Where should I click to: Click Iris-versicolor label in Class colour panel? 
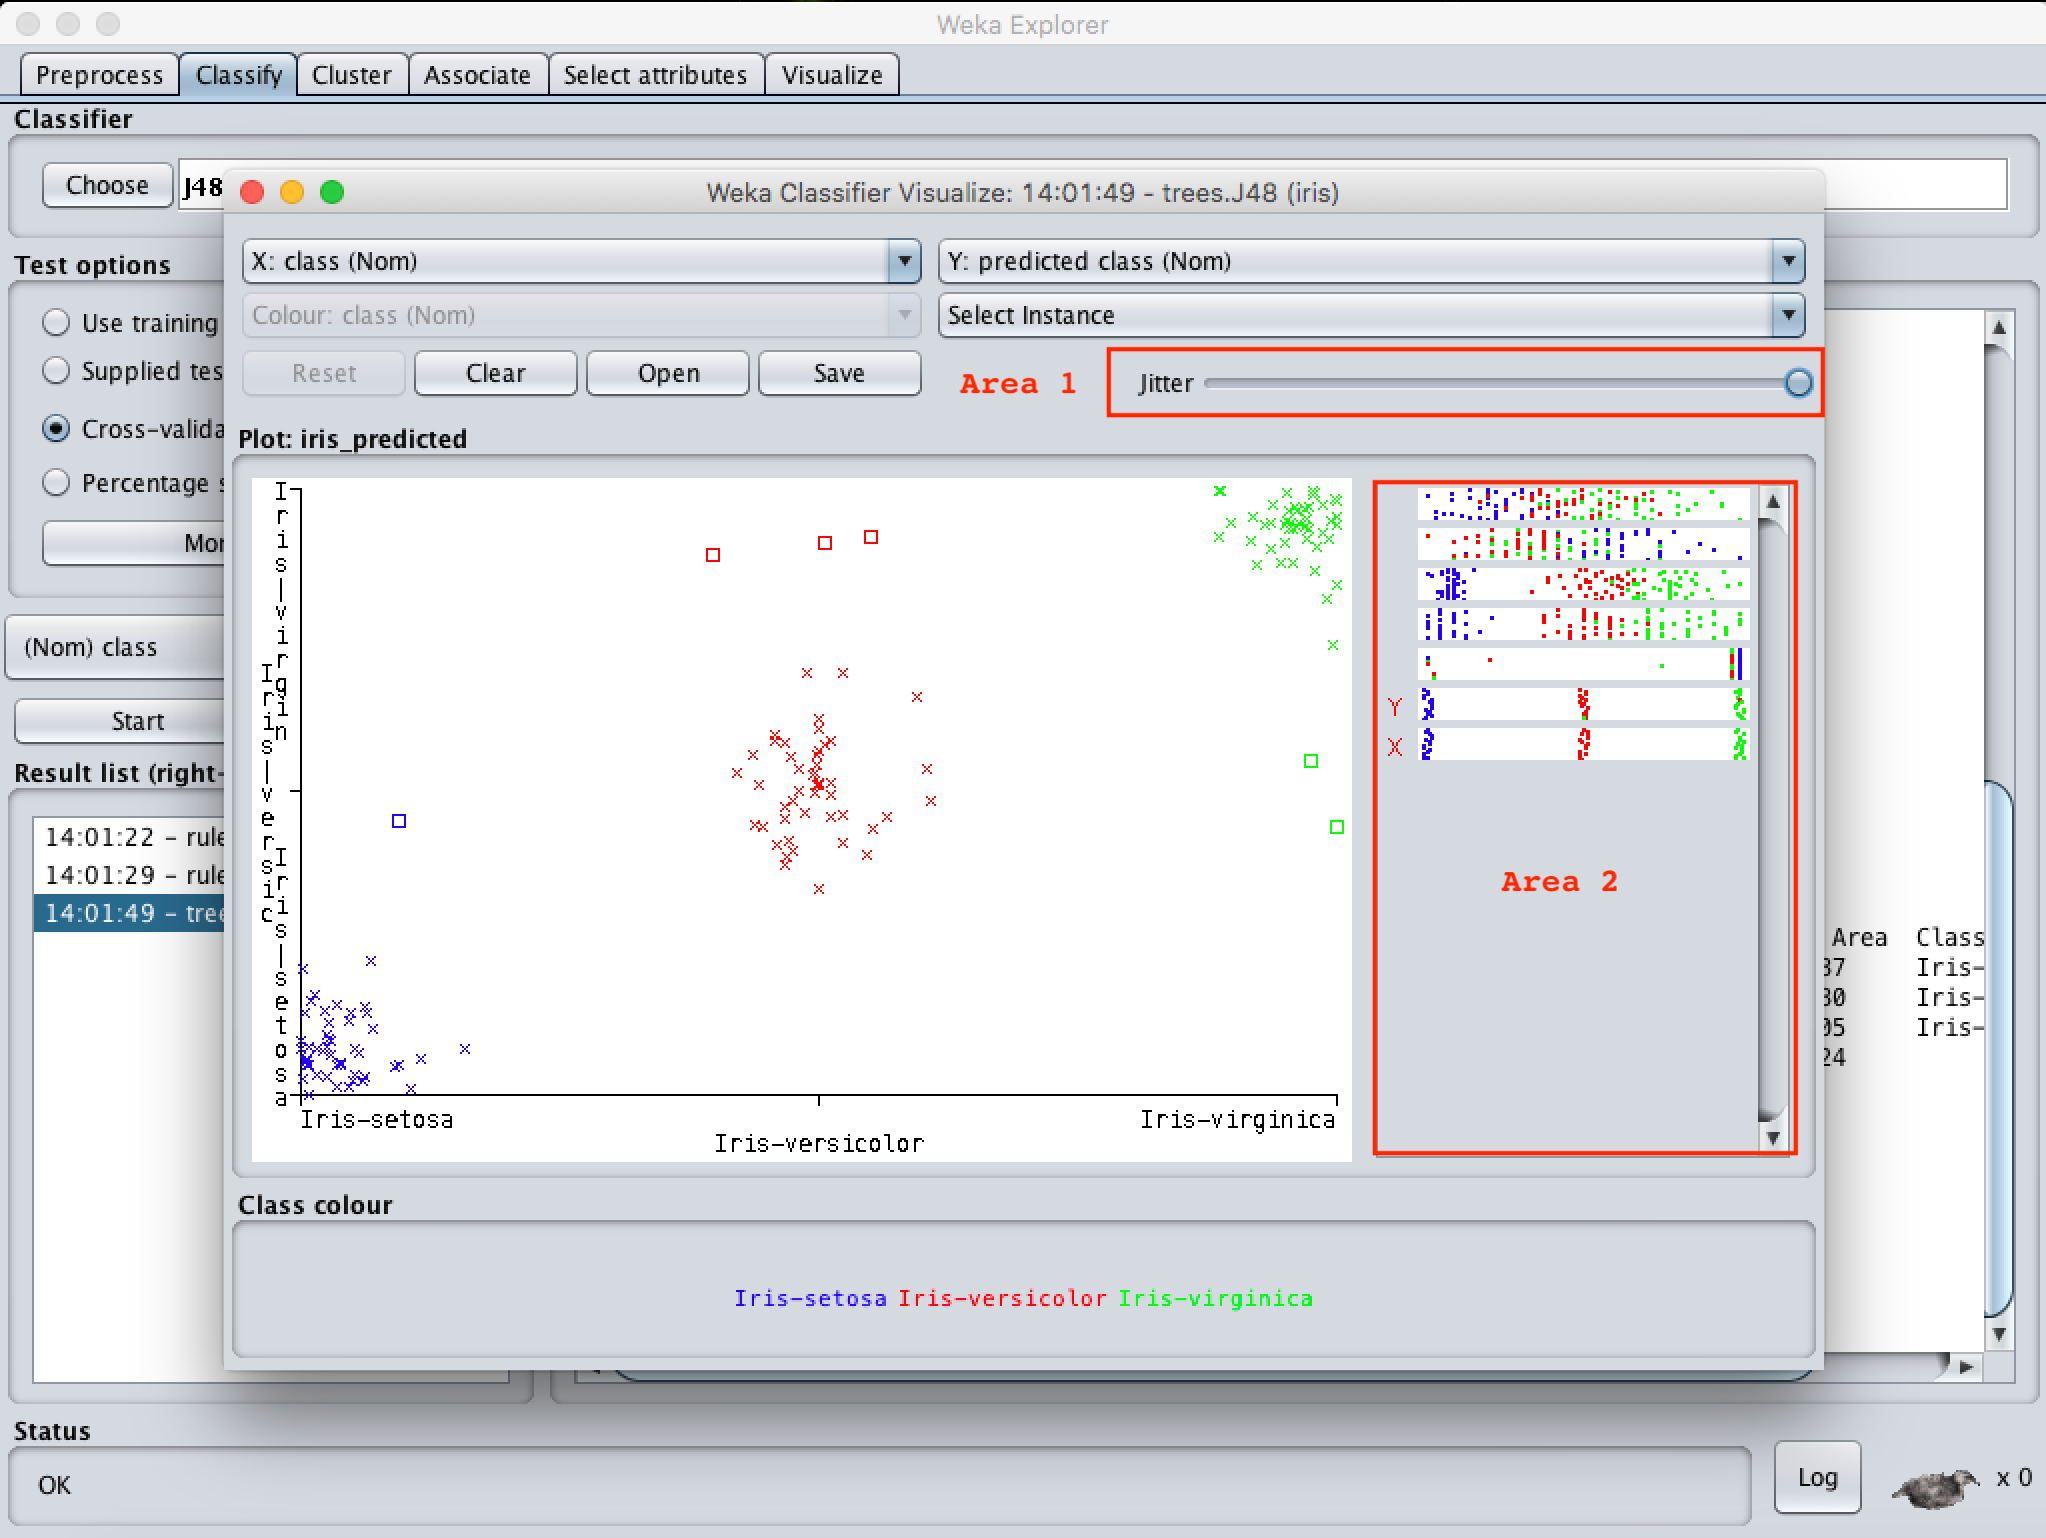pyautogui.click(x=1002, y=1298)
